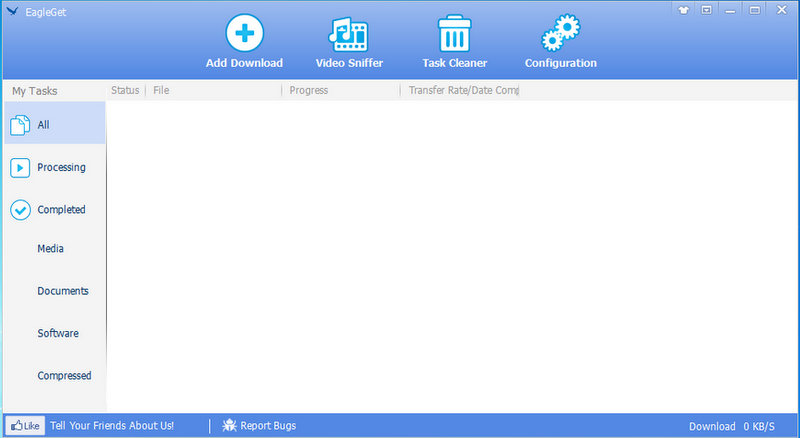The height and width of the screenshot is (438, 800).
Task: Click Tell Your Friends About Us link
Action: [x=112, y=425]
